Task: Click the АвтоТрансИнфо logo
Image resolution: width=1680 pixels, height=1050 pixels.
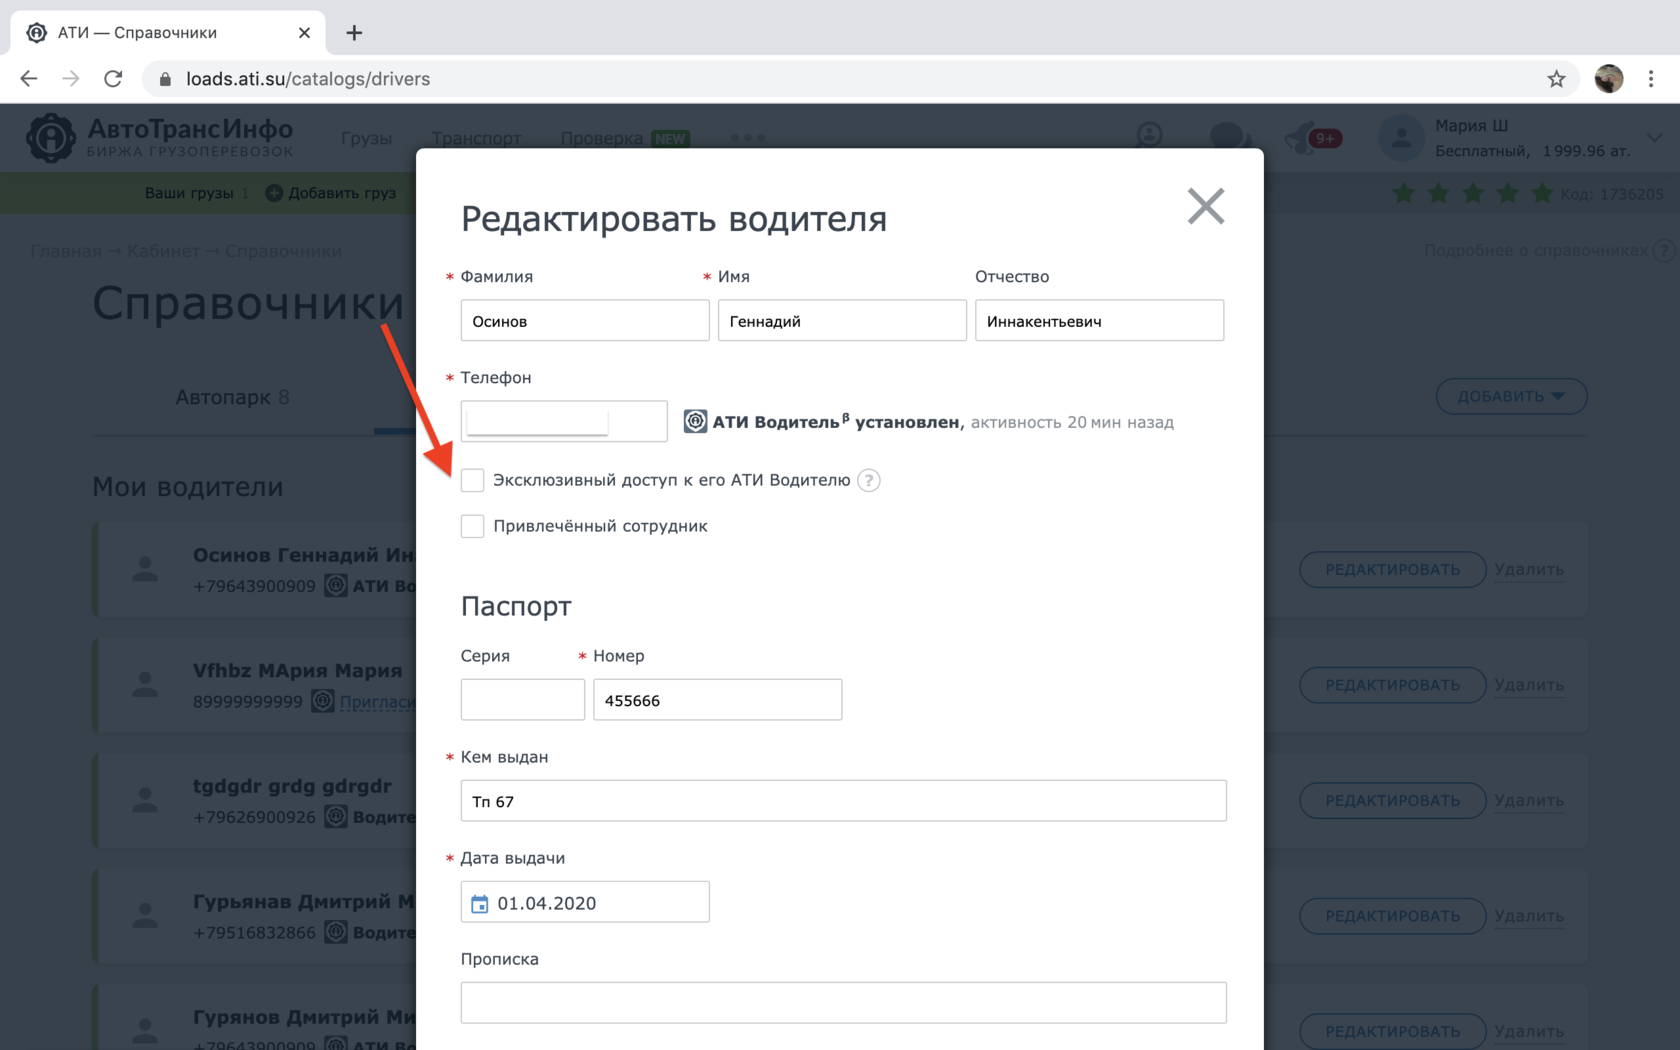Action: pyautogui.click(x=160, y=137)
